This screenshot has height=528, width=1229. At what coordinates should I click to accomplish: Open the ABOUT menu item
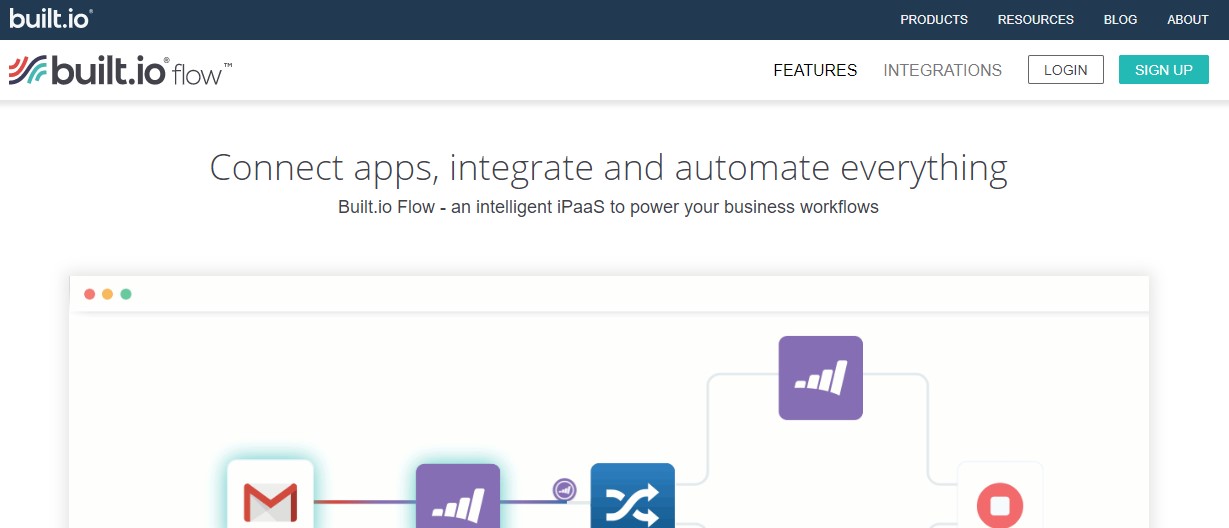1188,20
